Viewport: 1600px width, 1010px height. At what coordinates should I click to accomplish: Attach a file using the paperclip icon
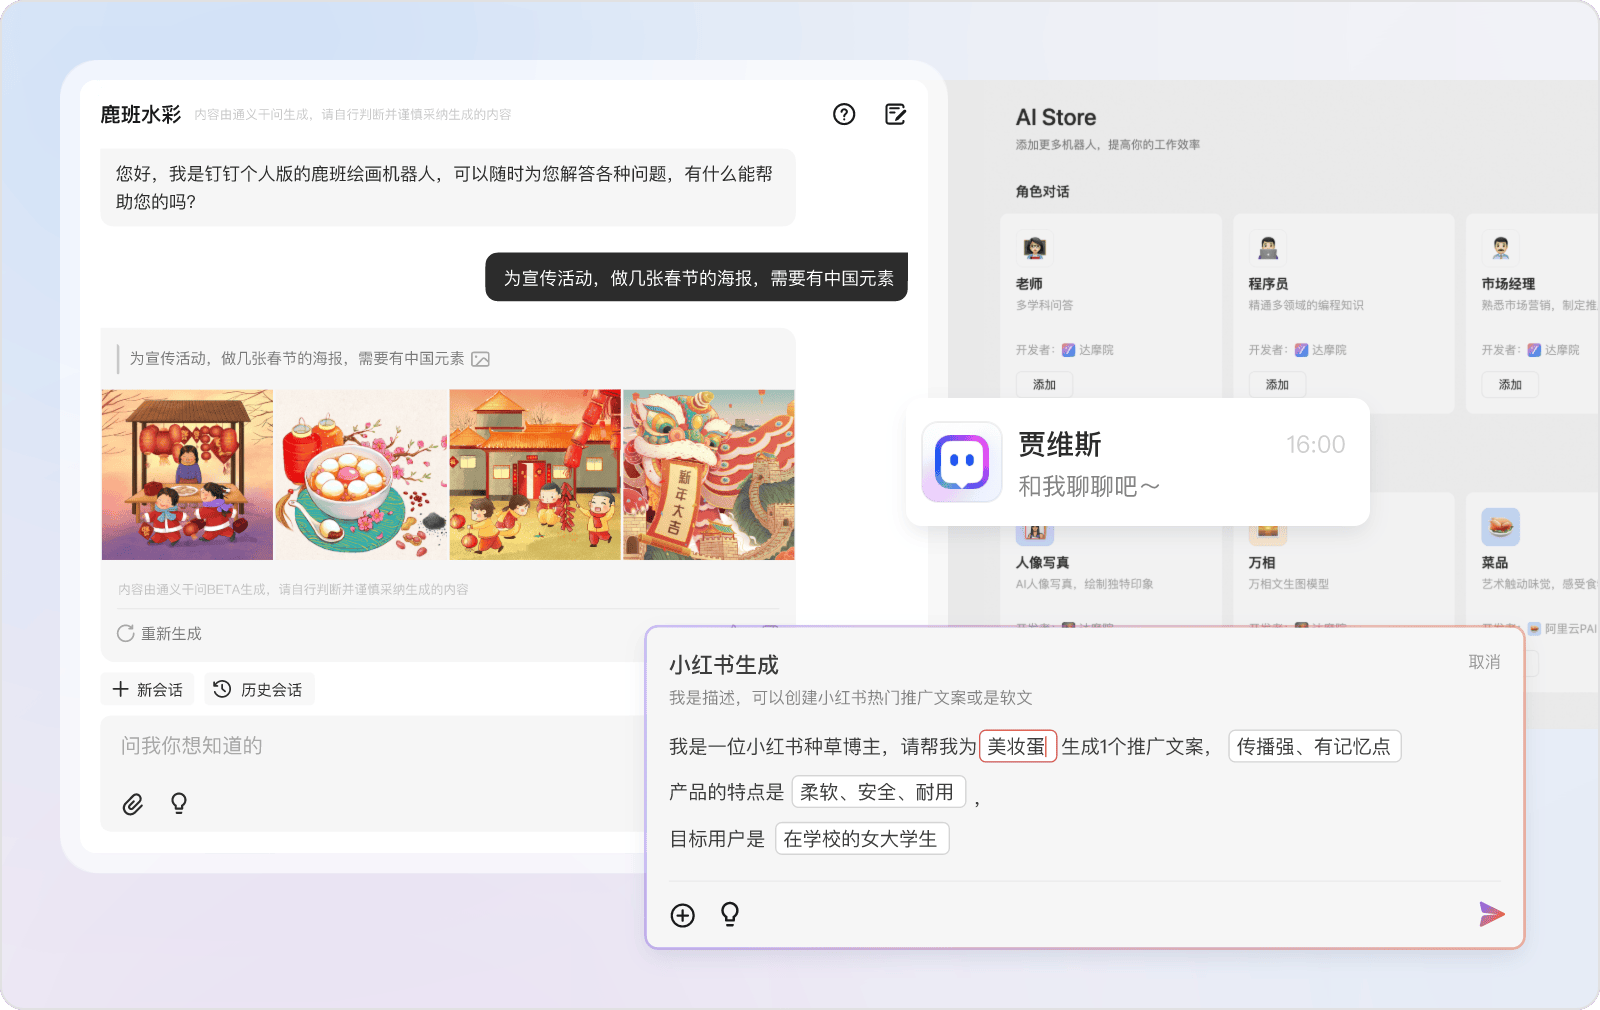click(x=134, y=803)
